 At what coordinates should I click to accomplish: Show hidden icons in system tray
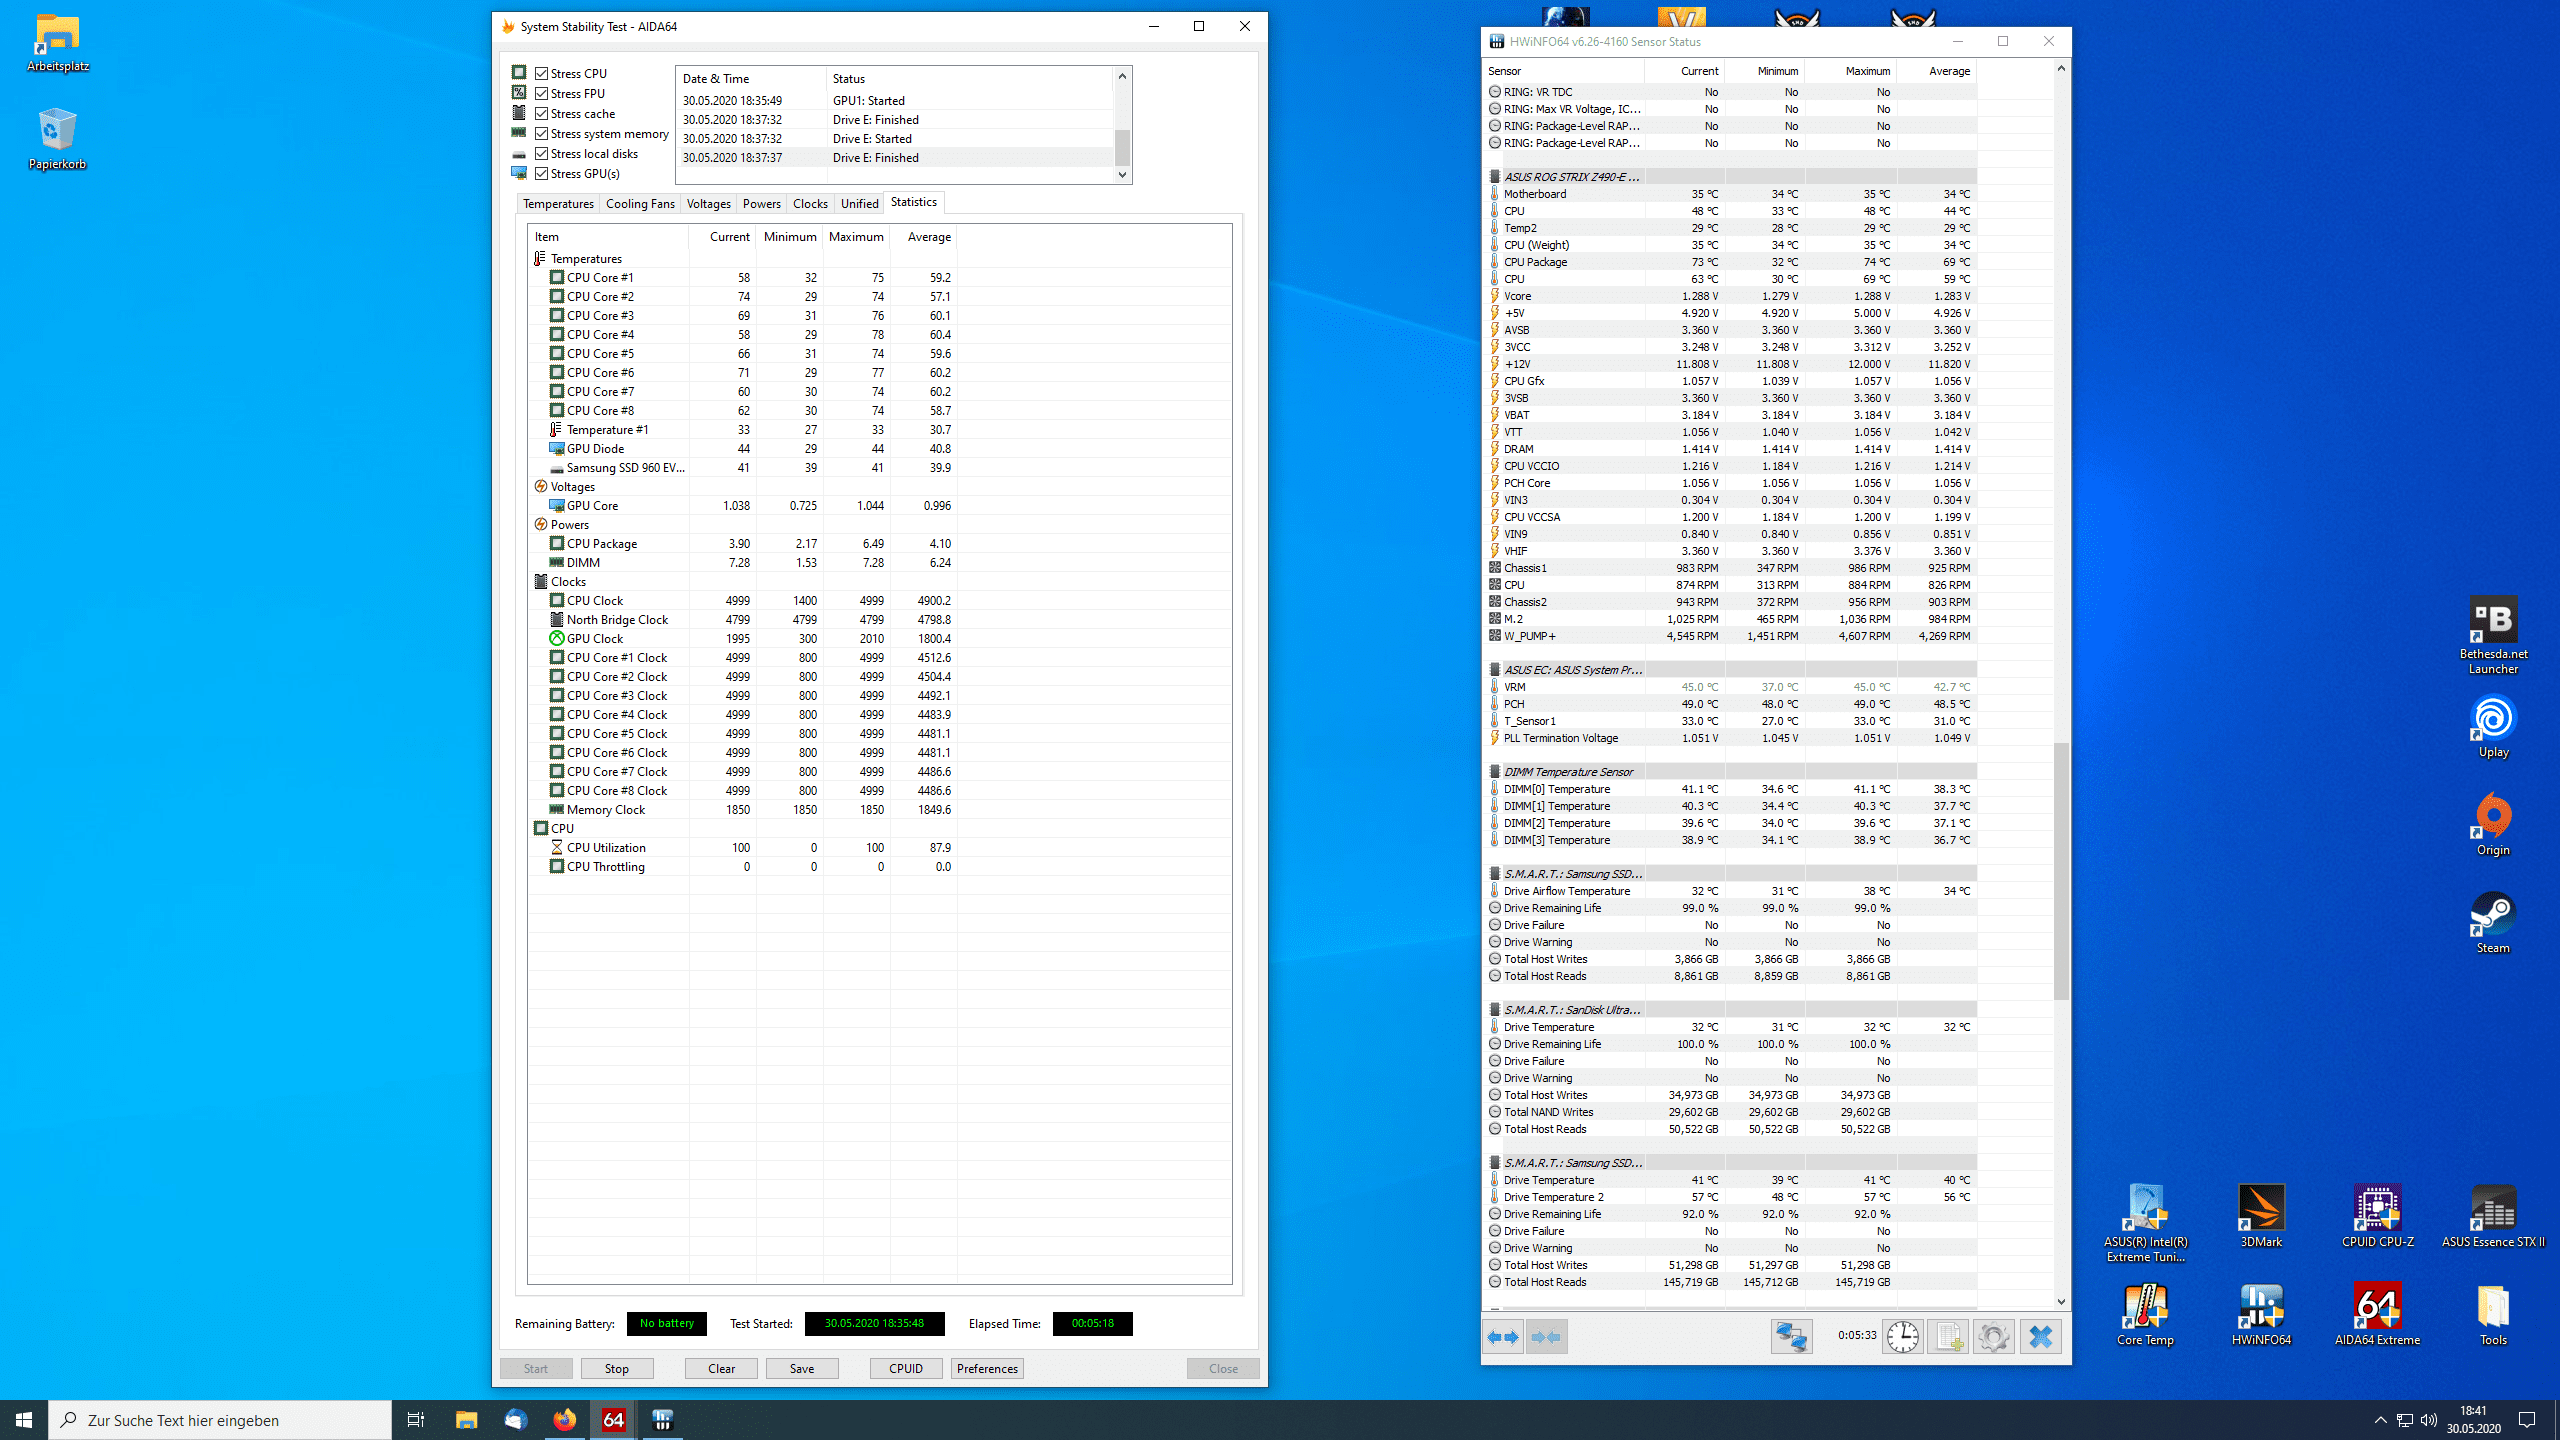(2380, 1419)
